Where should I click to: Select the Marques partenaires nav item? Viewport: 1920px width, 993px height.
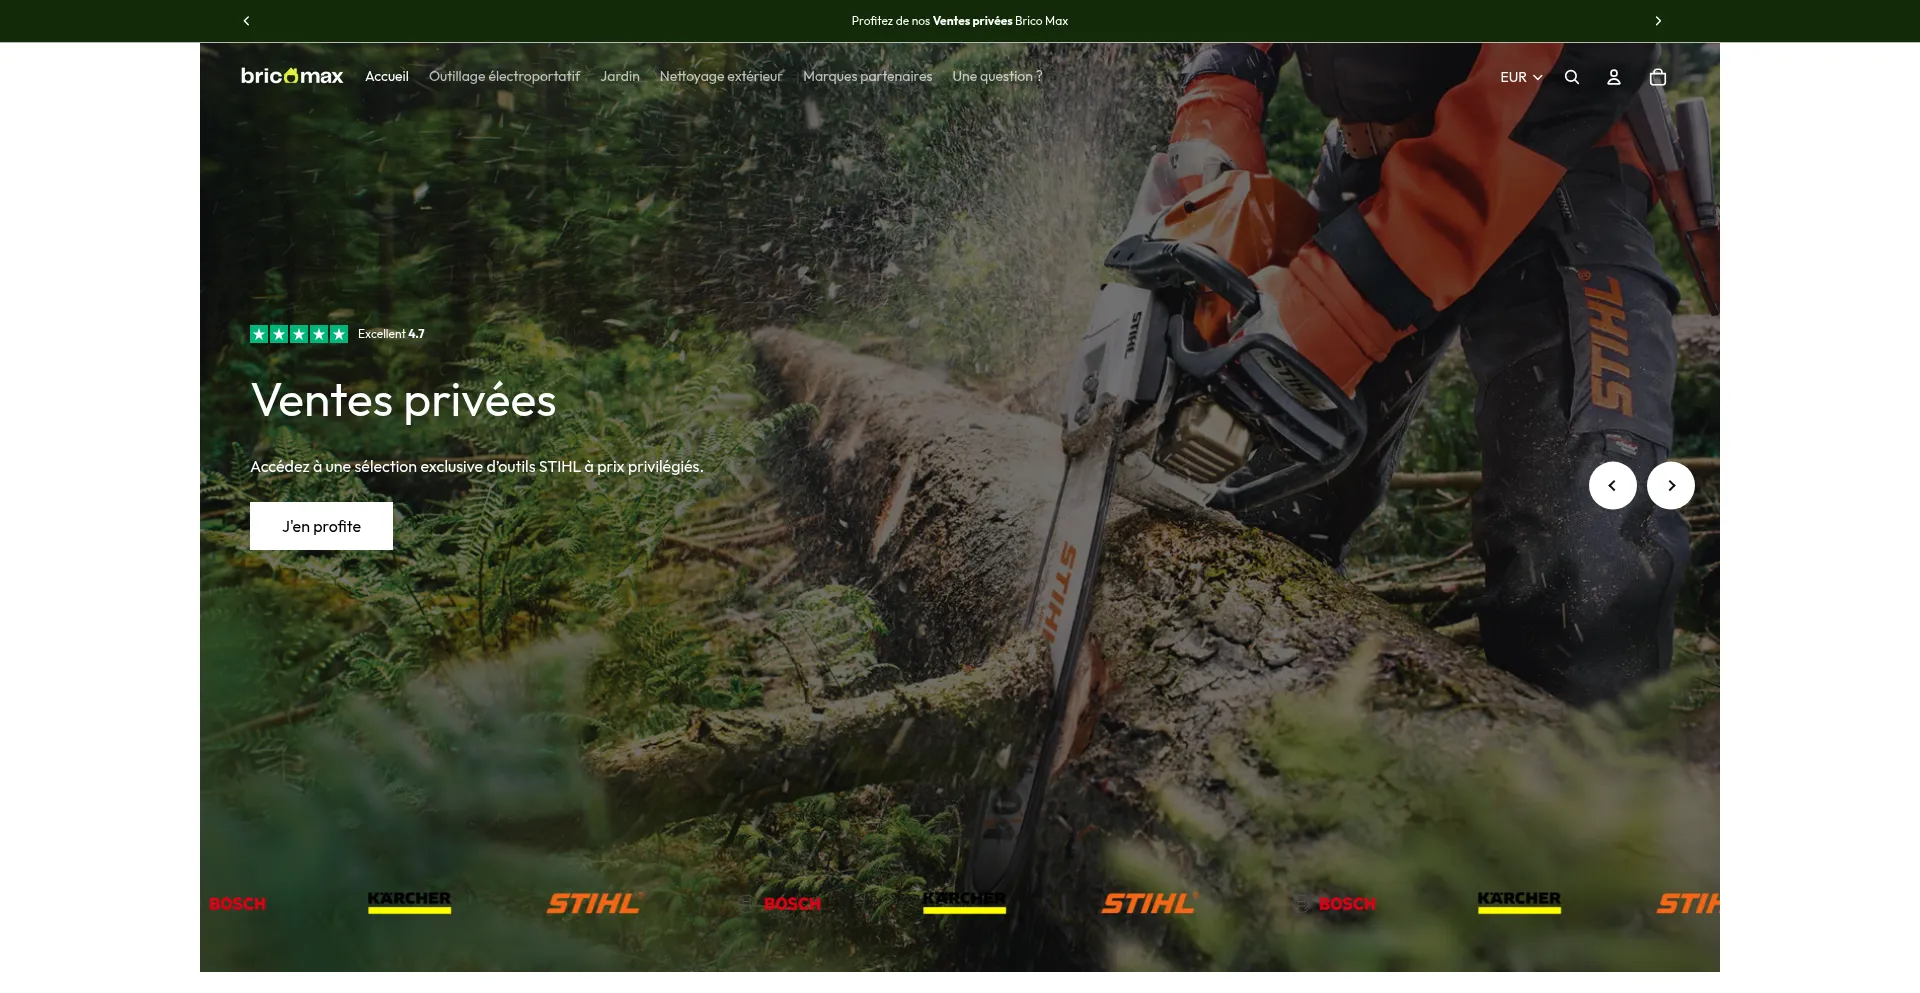tap(866, 76)
